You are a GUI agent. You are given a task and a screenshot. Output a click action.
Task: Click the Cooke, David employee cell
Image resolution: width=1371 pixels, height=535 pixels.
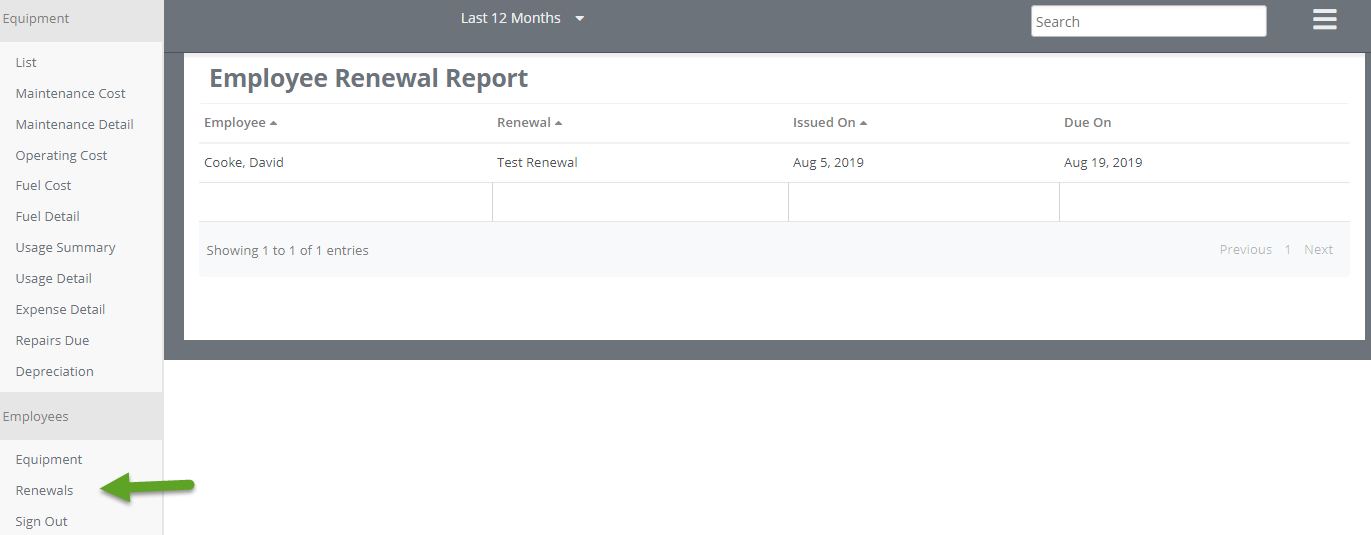(x=244, y=162)
